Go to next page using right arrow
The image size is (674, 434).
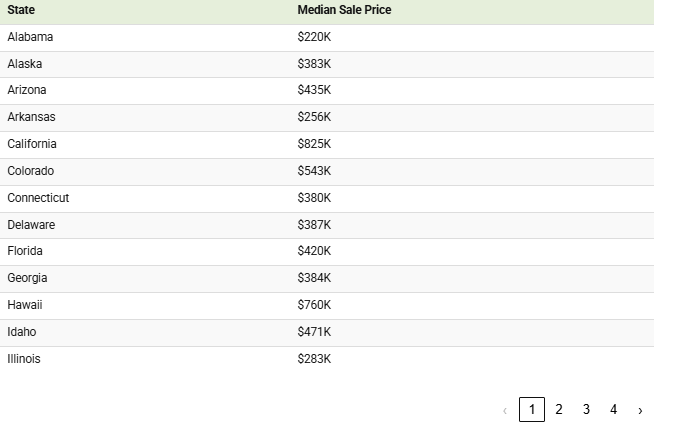(640, 410)
